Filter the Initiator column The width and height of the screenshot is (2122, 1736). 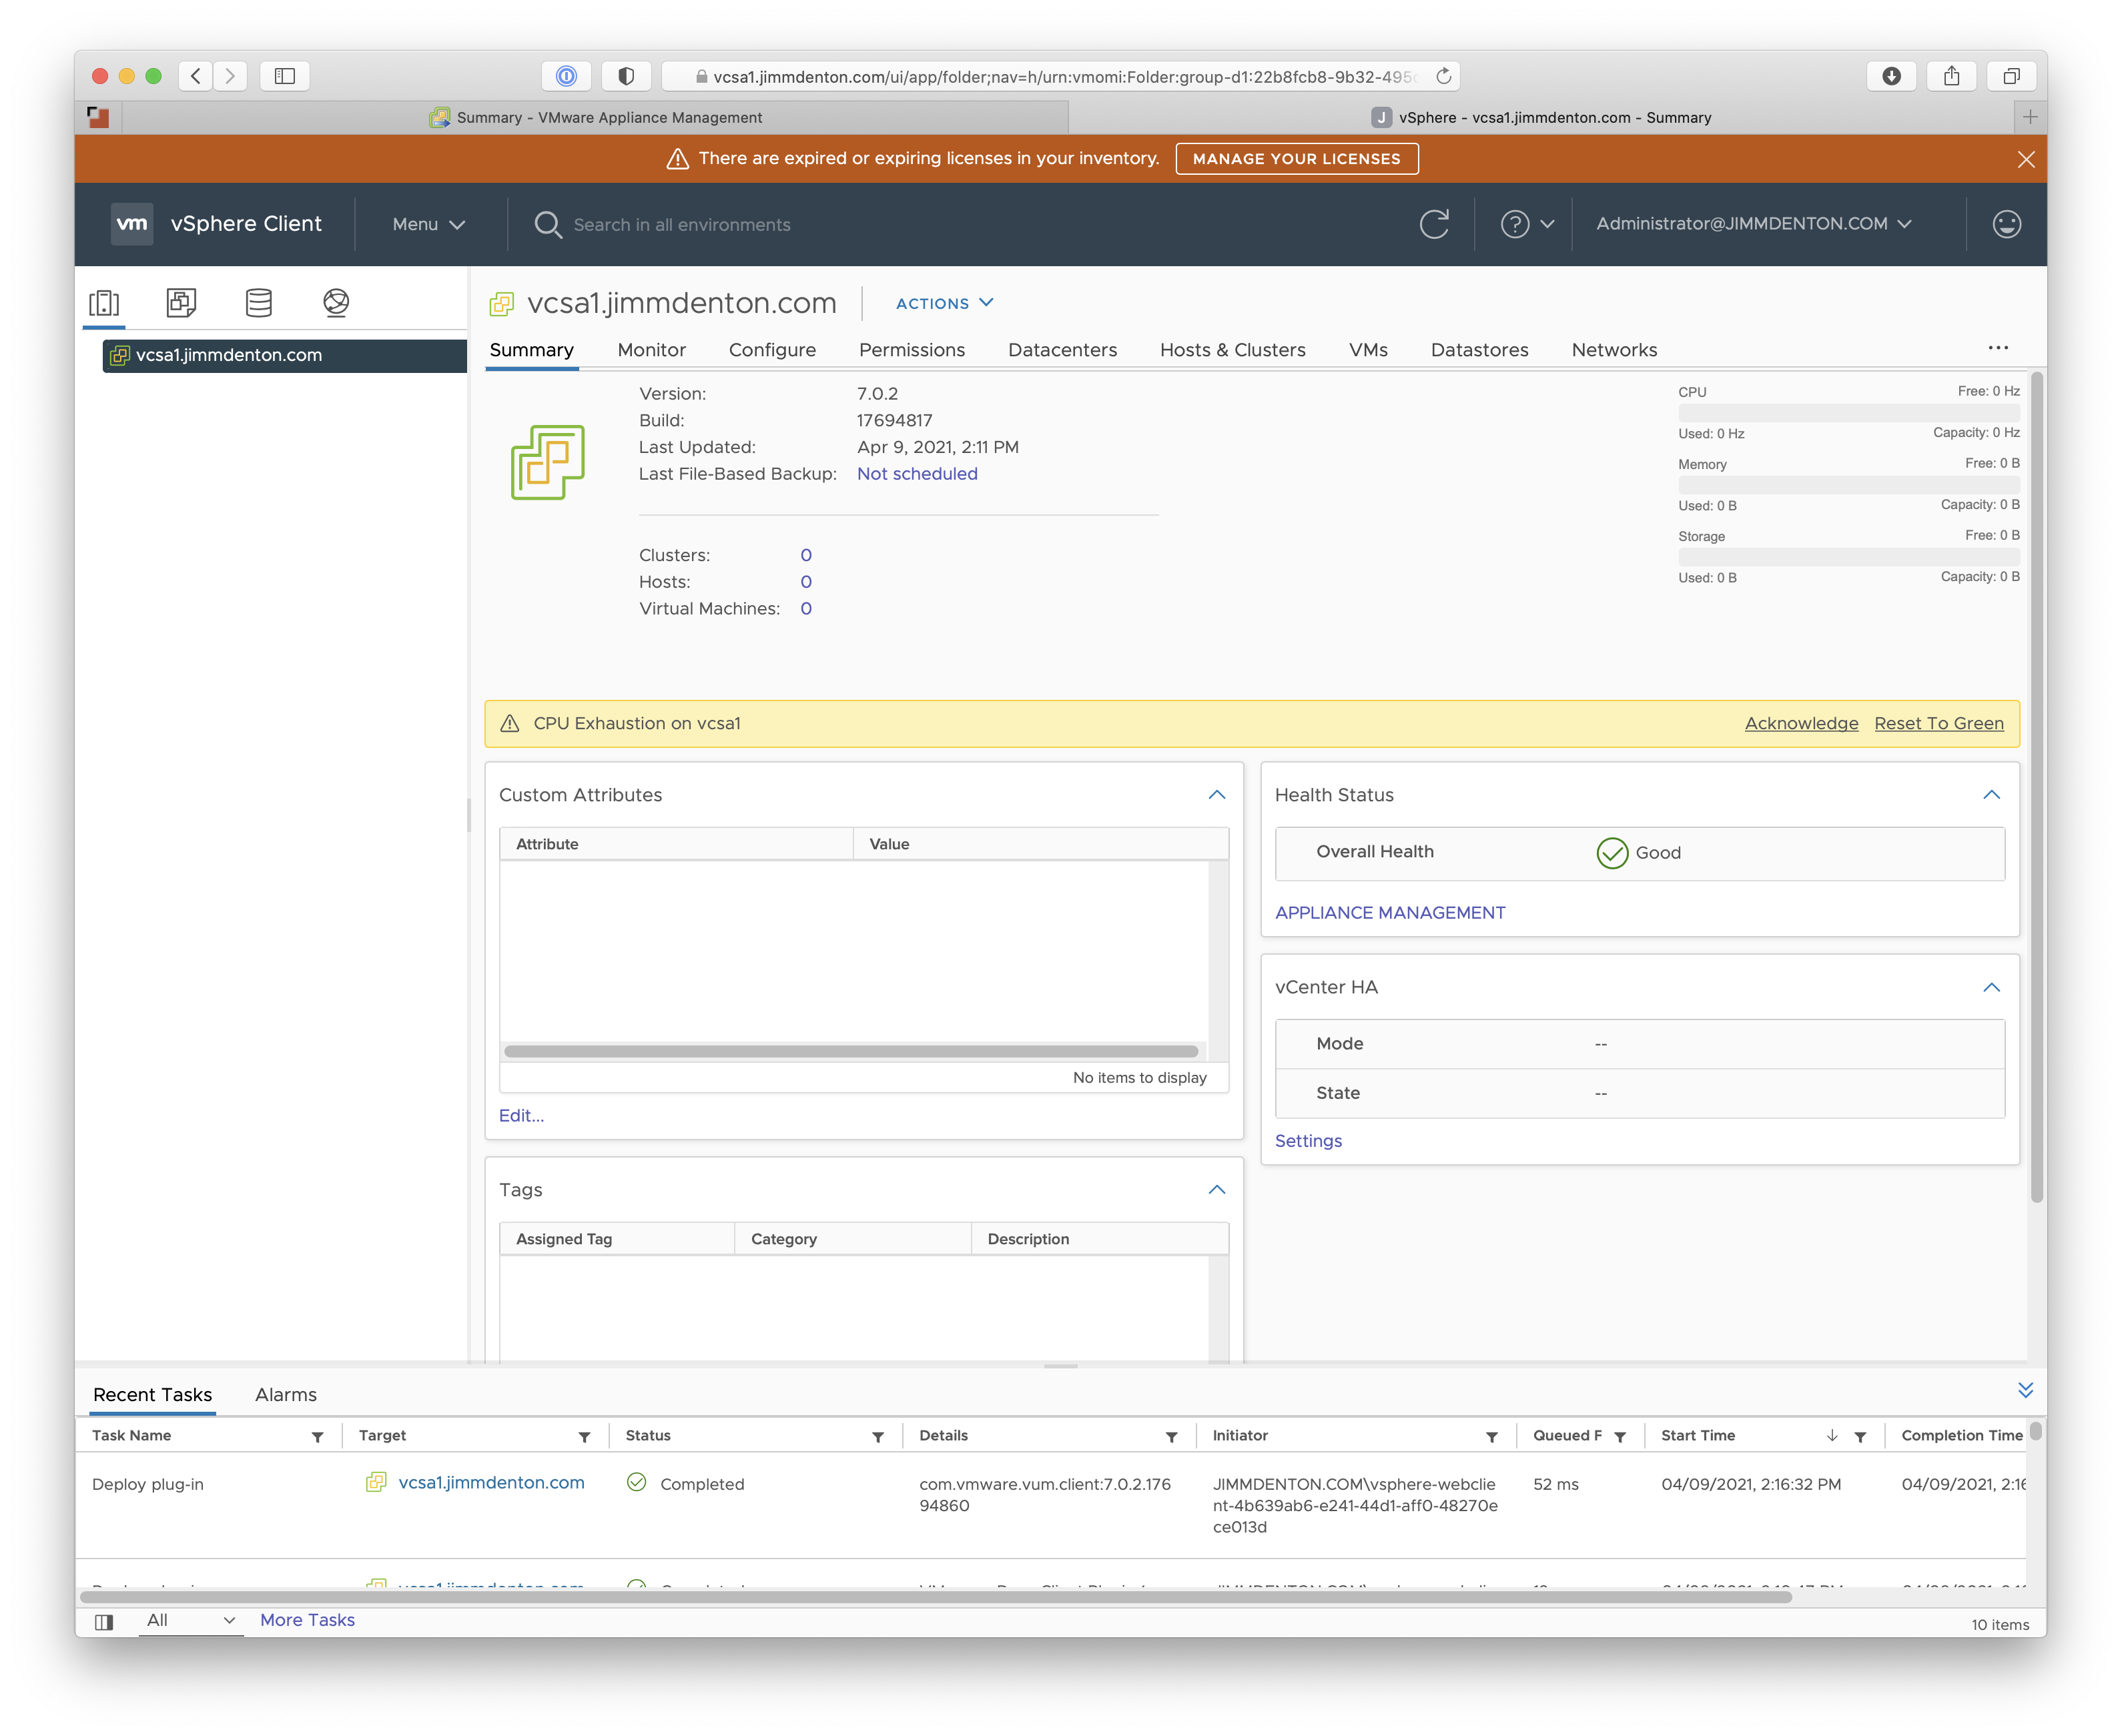(1491, 1436)
